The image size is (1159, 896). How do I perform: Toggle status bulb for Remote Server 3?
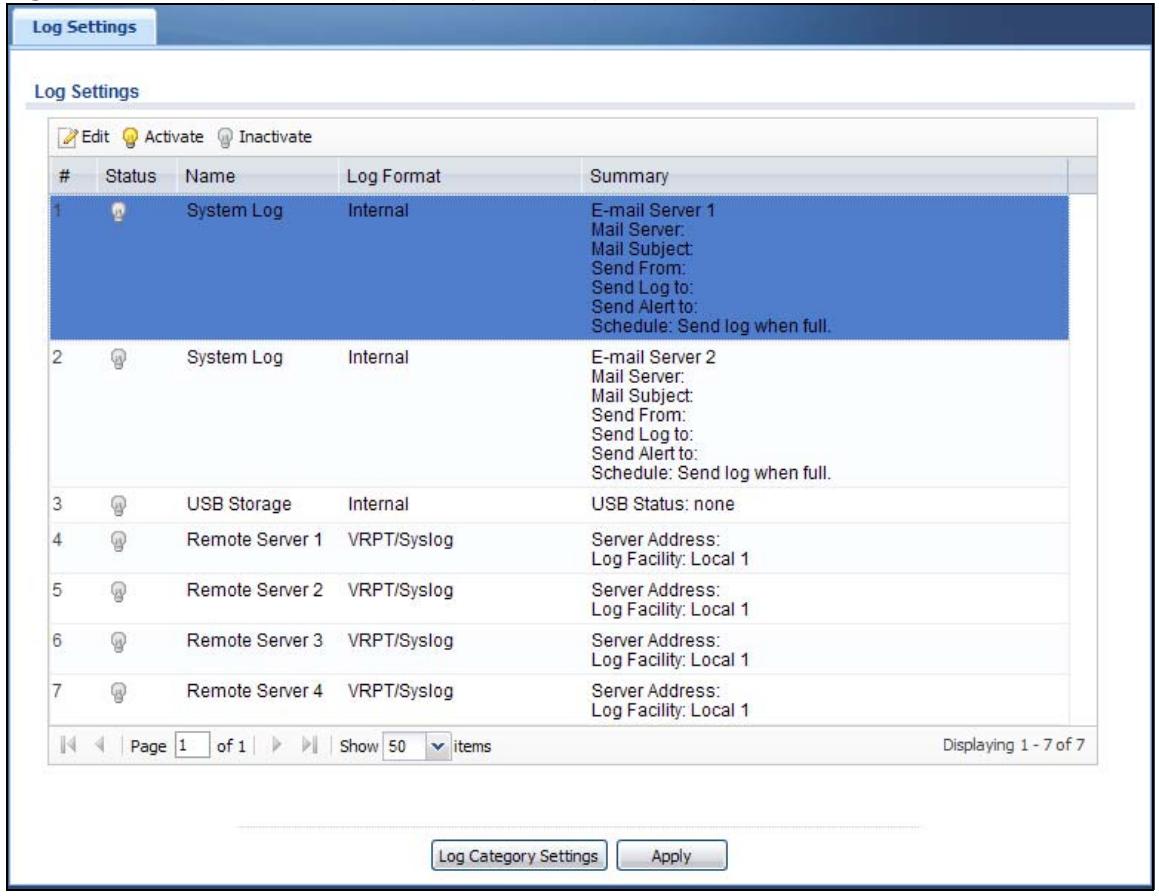click(x=118, y=642)
